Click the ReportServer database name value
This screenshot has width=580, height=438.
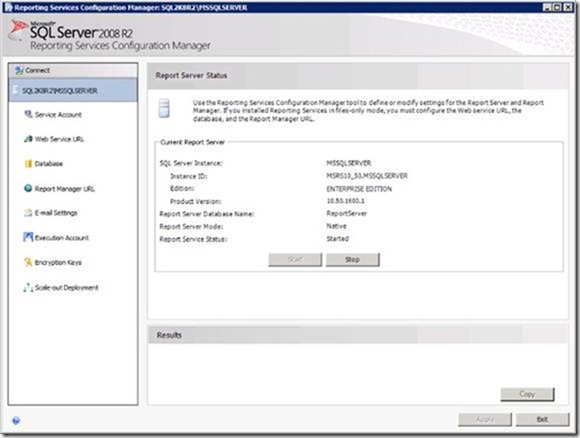[347, 213]
